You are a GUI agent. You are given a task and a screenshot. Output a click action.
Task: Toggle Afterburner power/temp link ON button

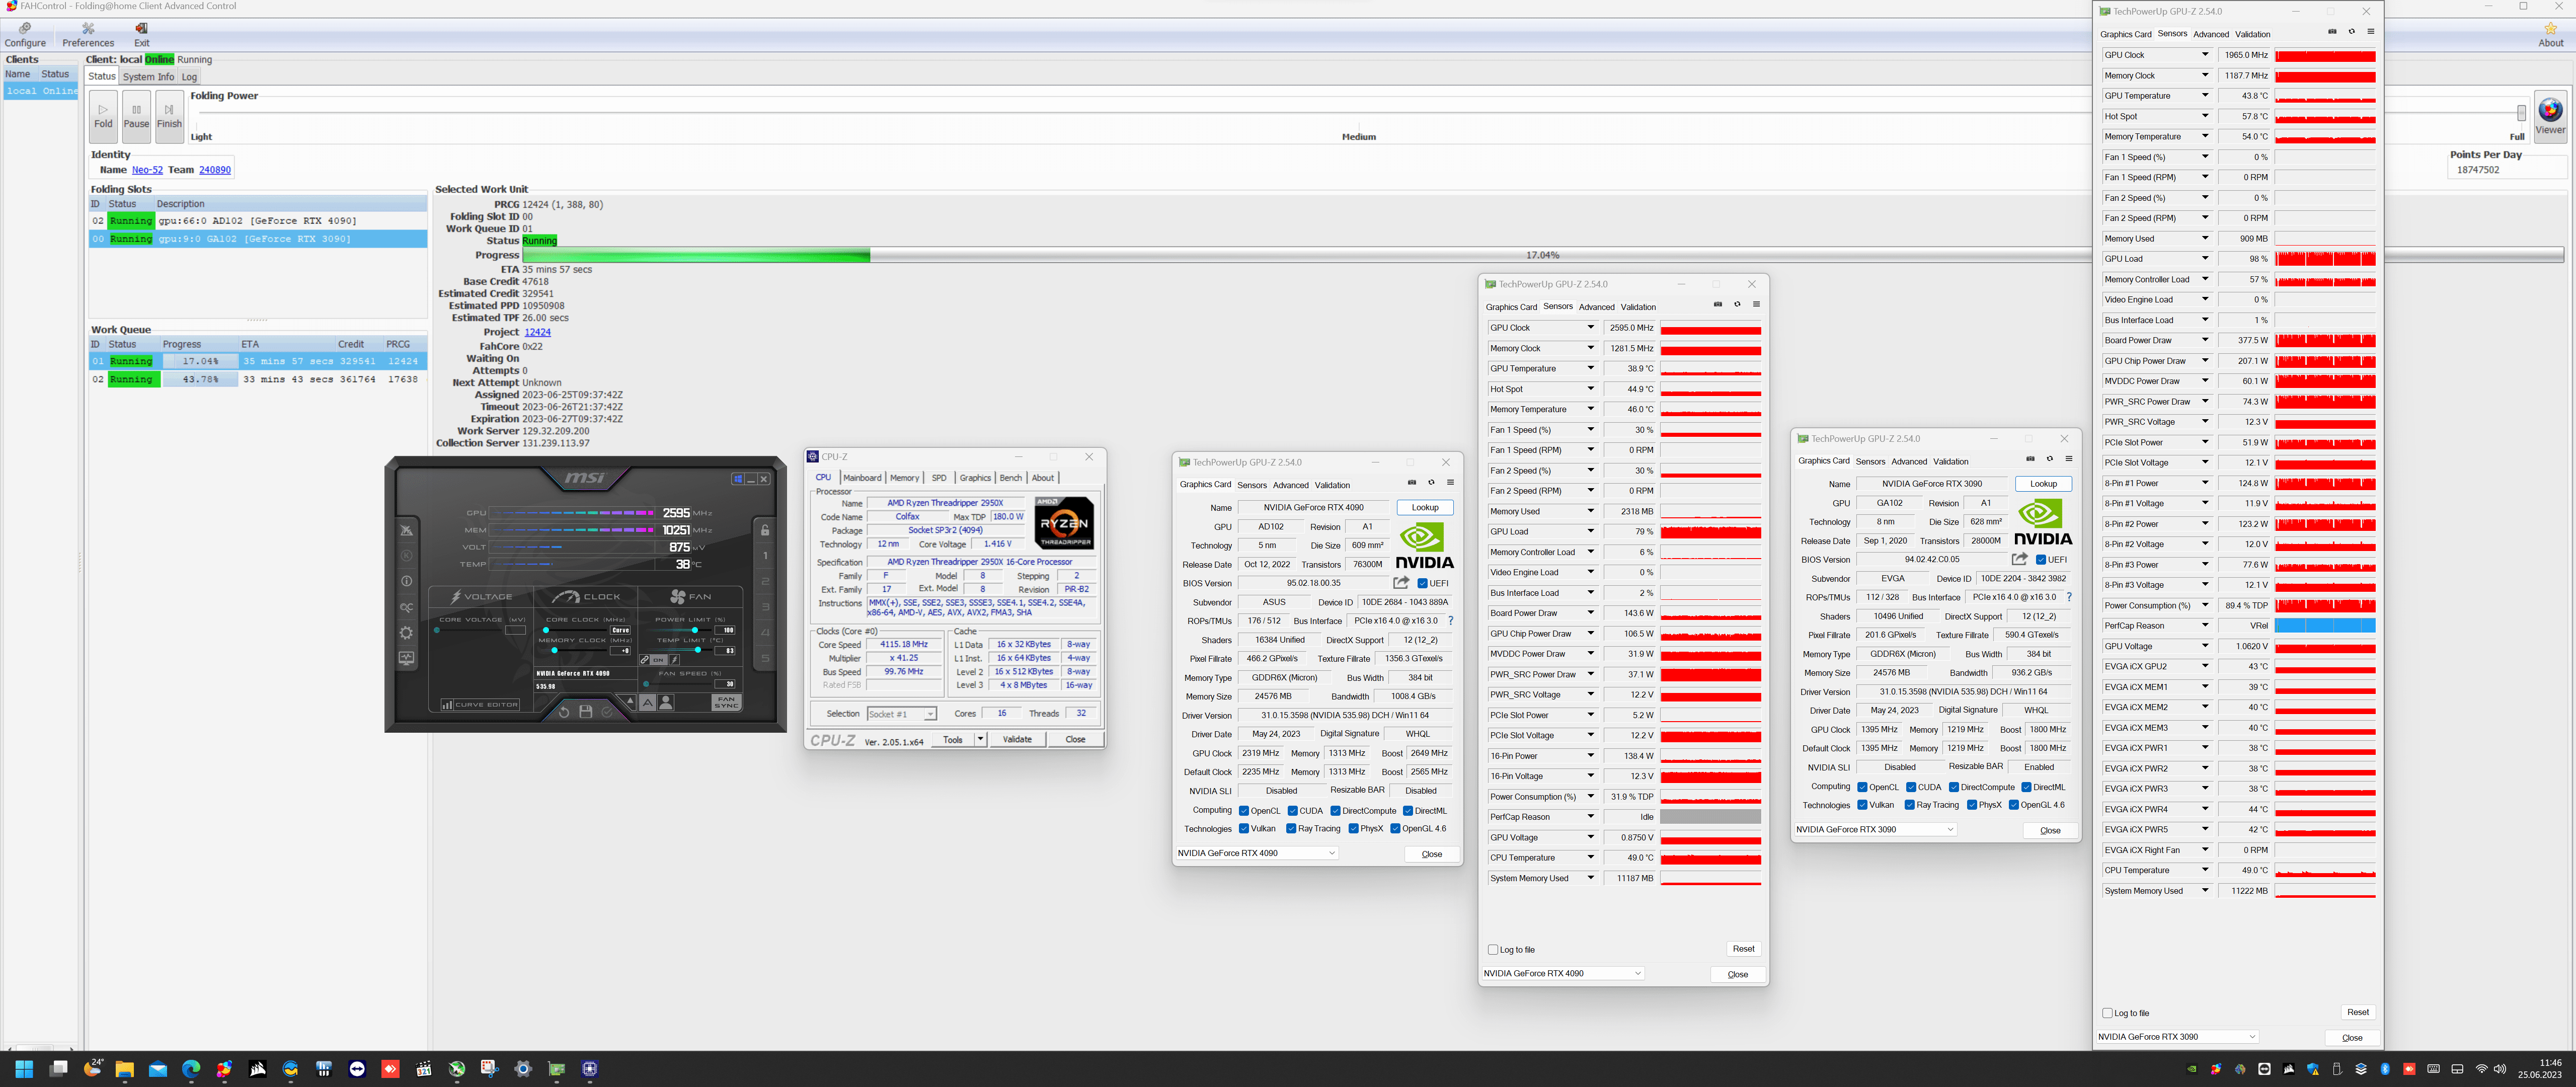pyautogui.click(x=658, y=660)
